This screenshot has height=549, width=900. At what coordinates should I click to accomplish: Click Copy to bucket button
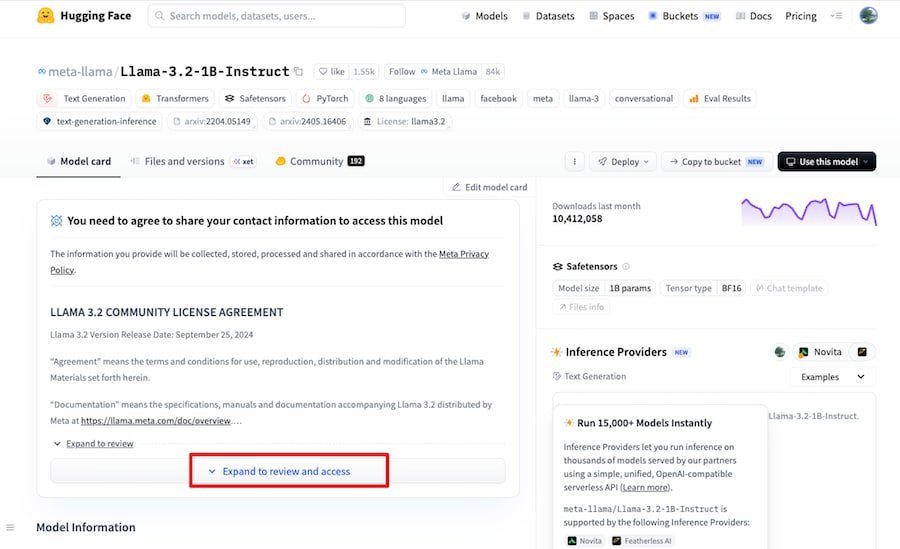pos(716,161)
